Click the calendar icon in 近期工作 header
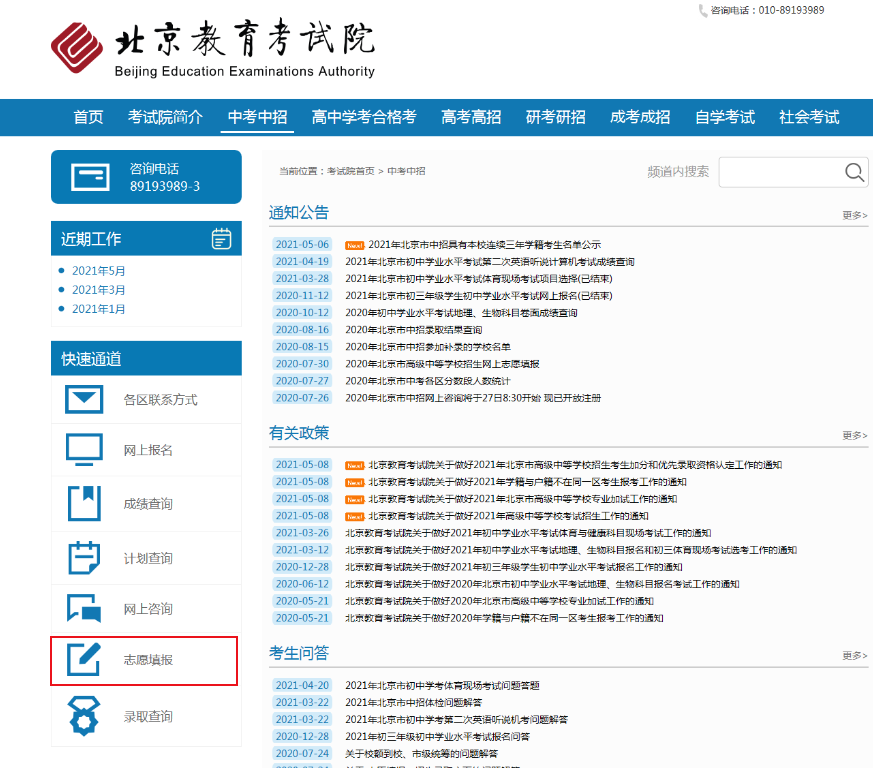873x768 pixels. tap(222, 238)
